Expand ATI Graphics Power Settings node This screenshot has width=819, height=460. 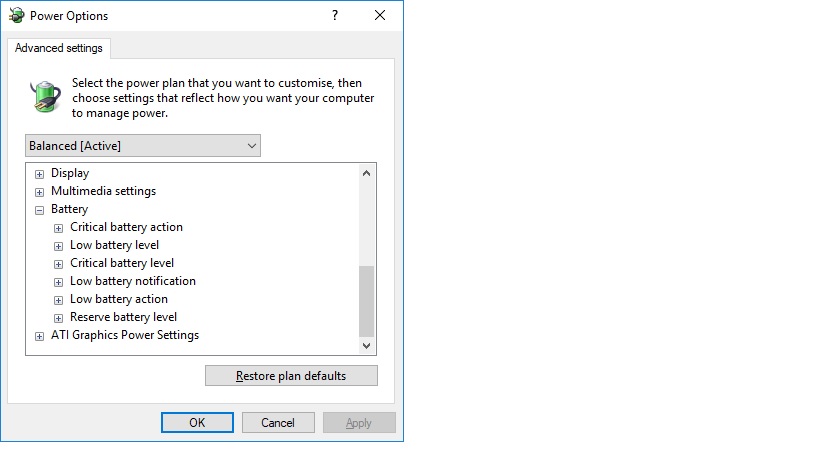pyautogui.click(x=39, y=336)
